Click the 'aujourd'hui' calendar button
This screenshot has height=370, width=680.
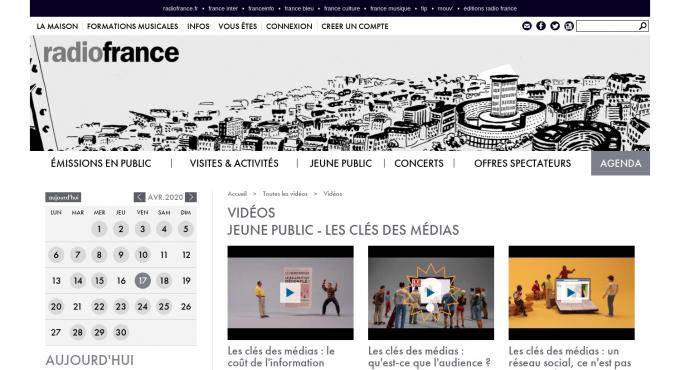click(63, 197)
